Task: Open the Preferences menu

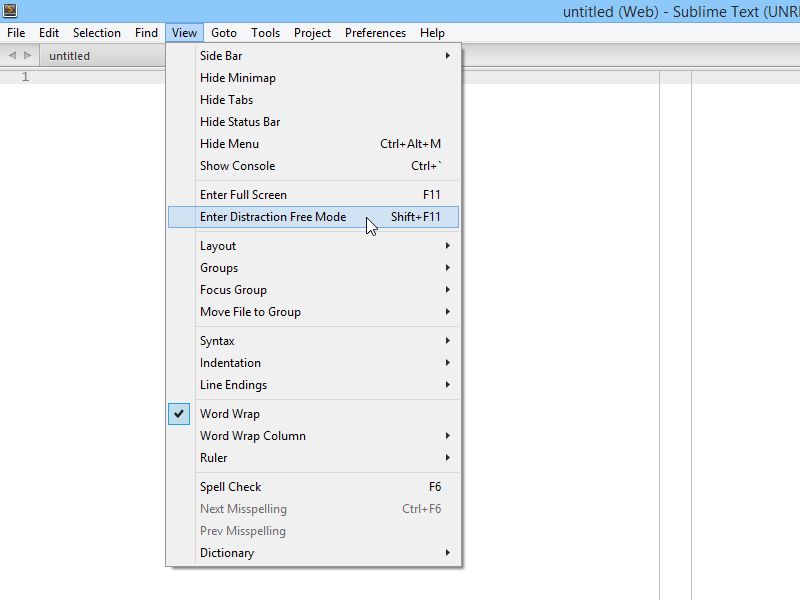Action: pos(376,33)
